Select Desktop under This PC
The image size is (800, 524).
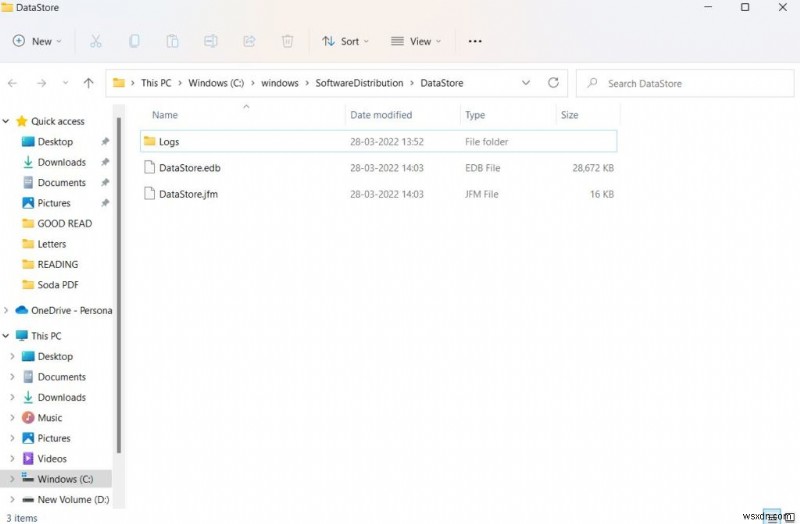pyautogui.click(x=55, y=357)
